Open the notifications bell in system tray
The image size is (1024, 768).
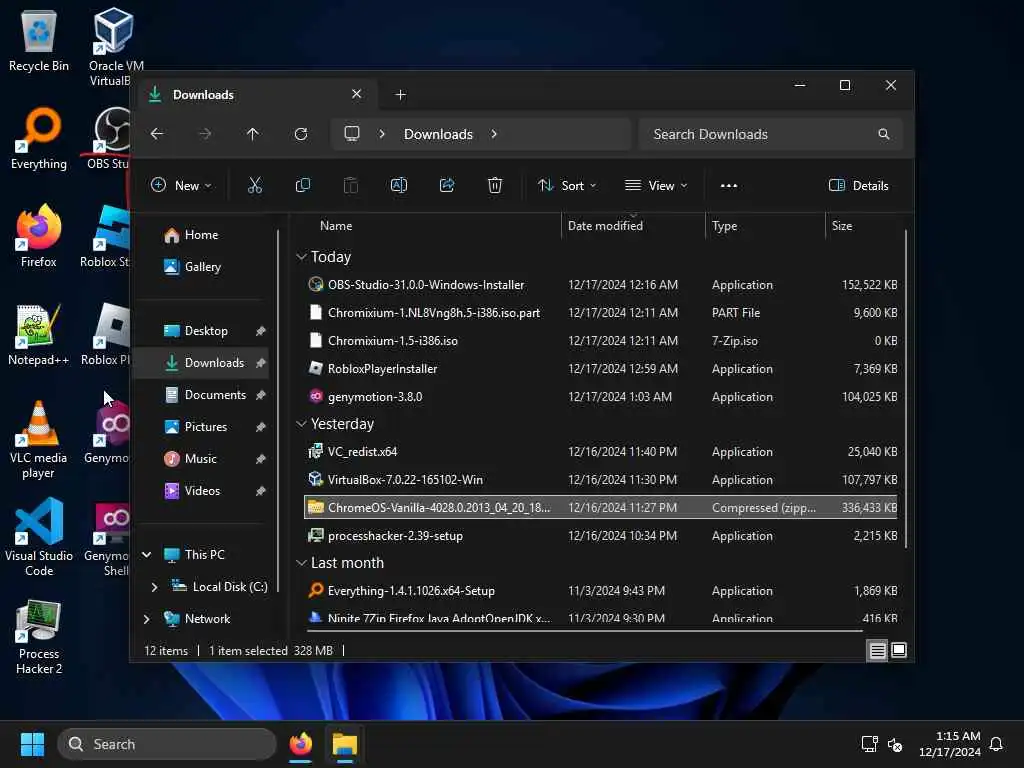997,744
